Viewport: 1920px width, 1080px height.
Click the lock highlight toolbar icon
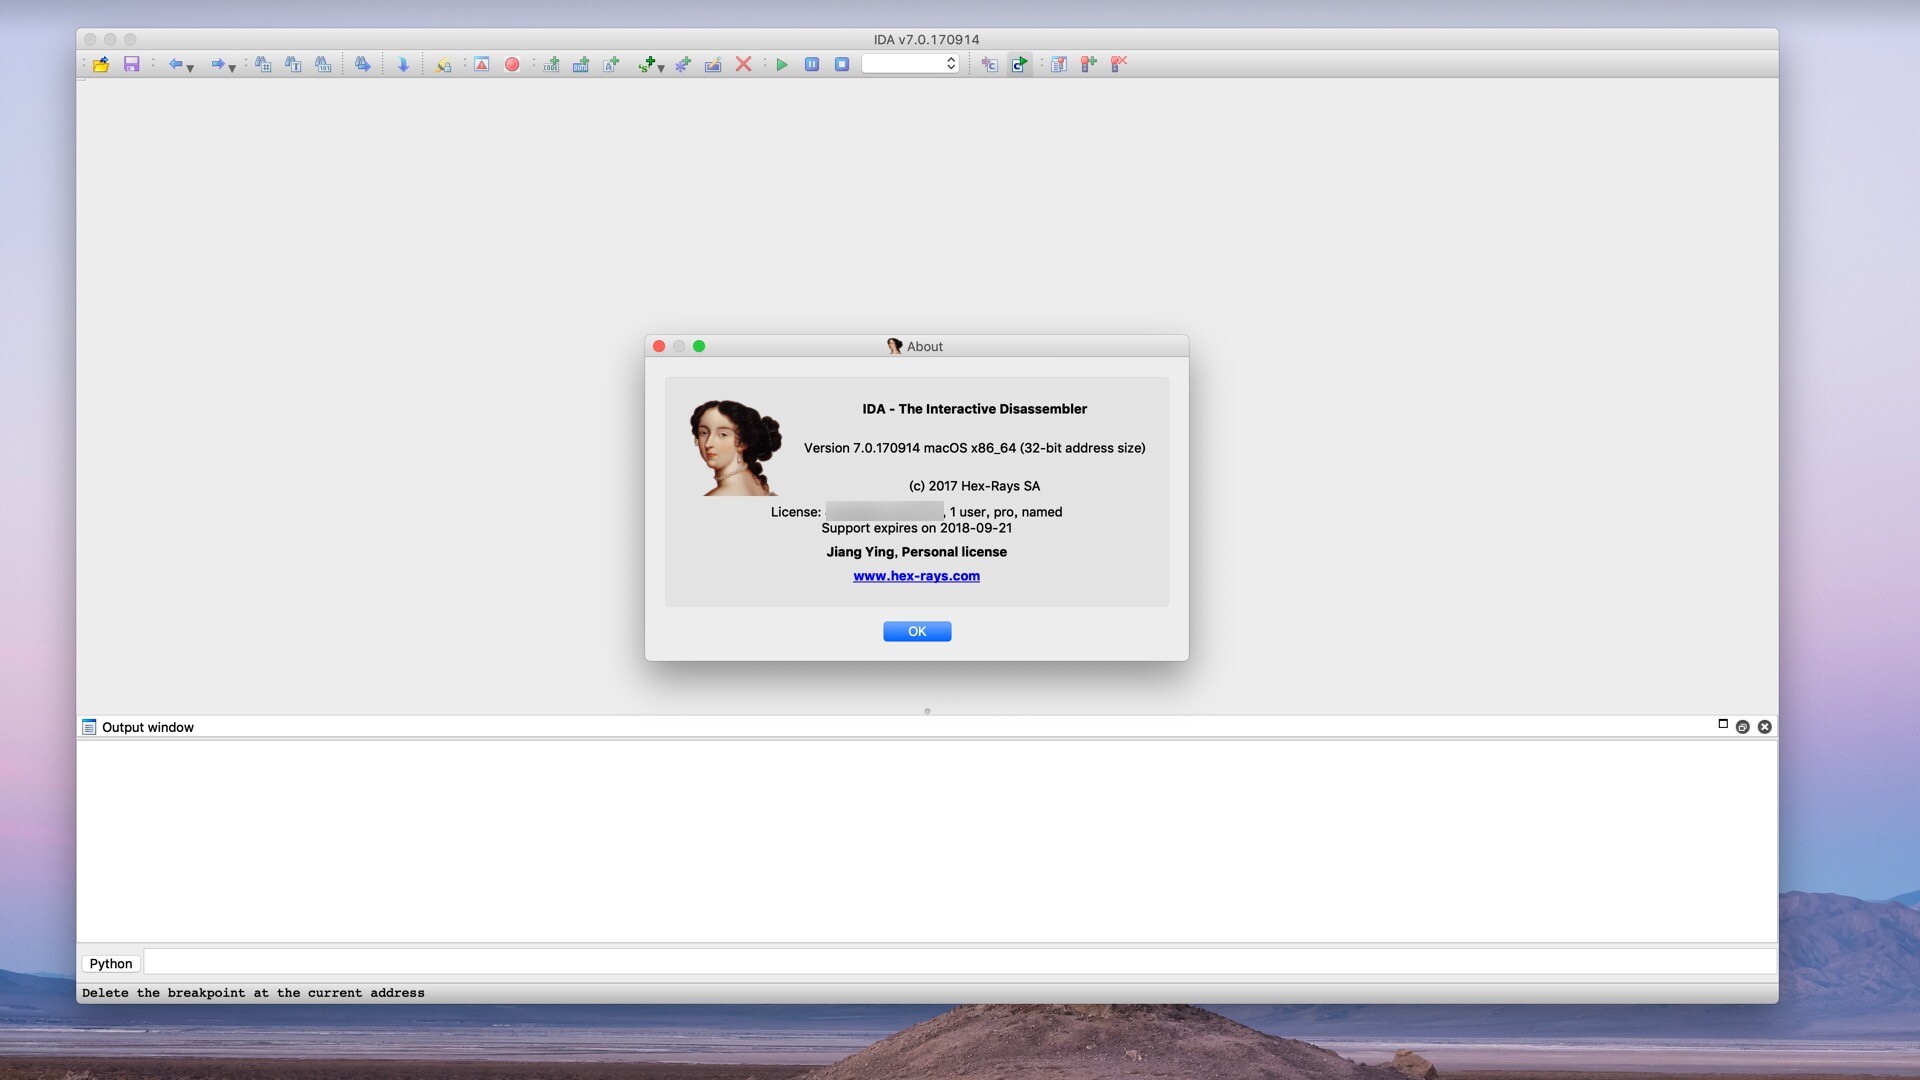443,64
